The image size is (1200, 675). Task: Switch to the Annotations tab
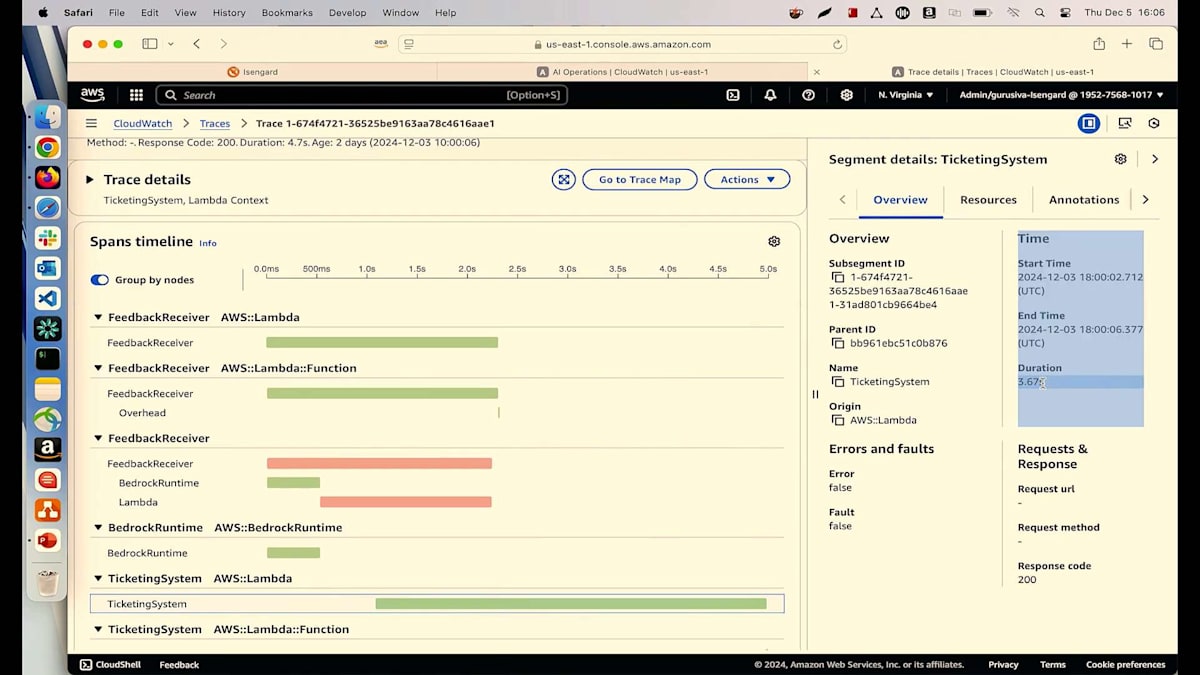pos(1084,200)
